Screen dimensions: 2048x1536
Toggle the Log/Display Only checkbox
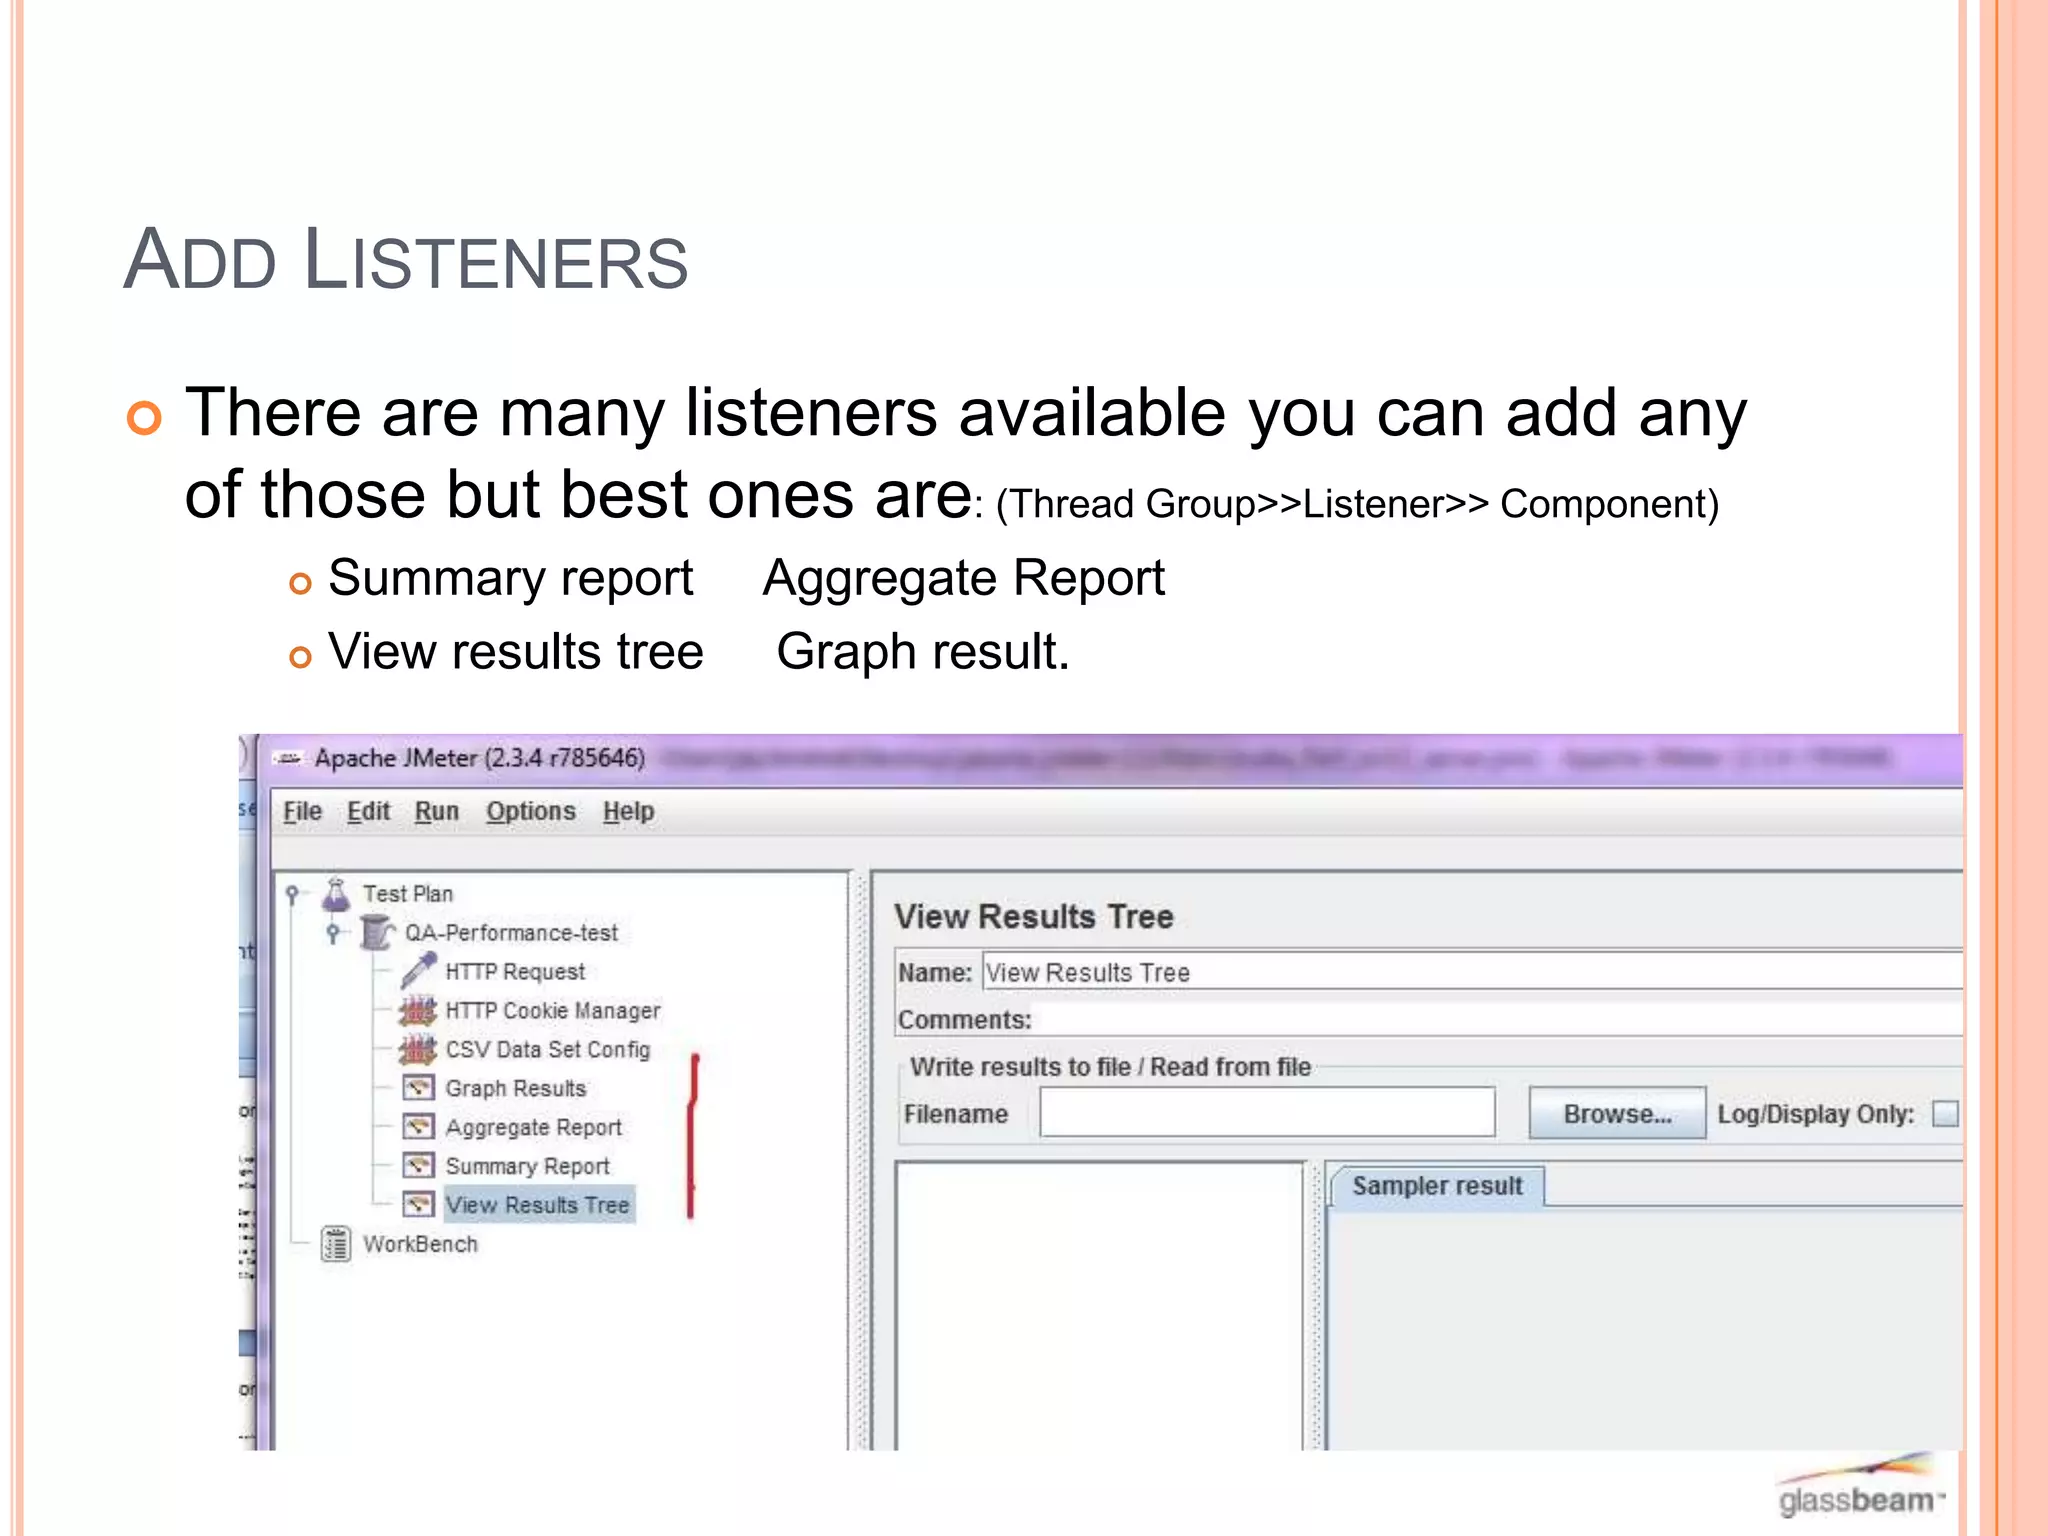pos(1945,1114)
